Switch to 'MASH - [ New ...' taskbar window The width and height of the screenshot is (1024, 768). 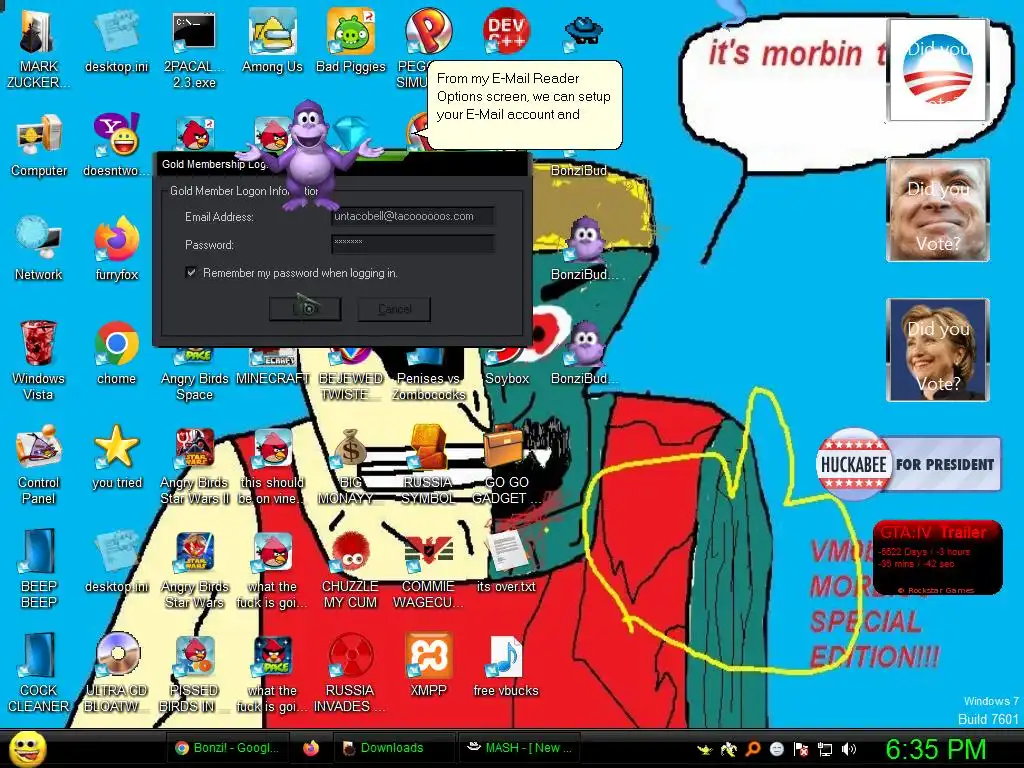coord(520,748)
